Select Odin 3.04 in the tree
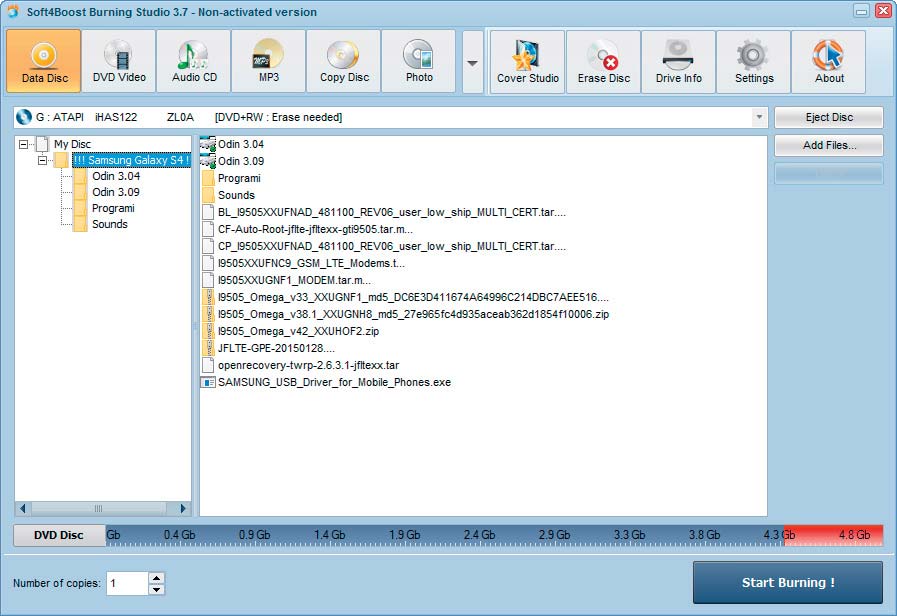The width and height of the screenshot is (897, 616). [116, 176]
